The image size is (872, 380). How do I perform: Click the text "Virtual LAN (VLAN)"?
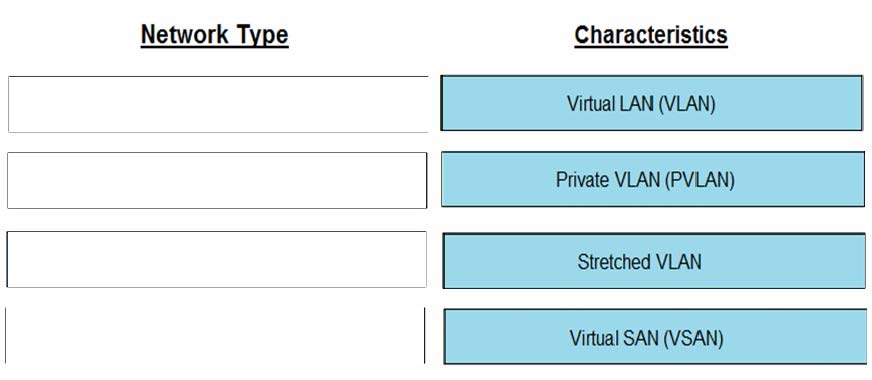point(641,104)
